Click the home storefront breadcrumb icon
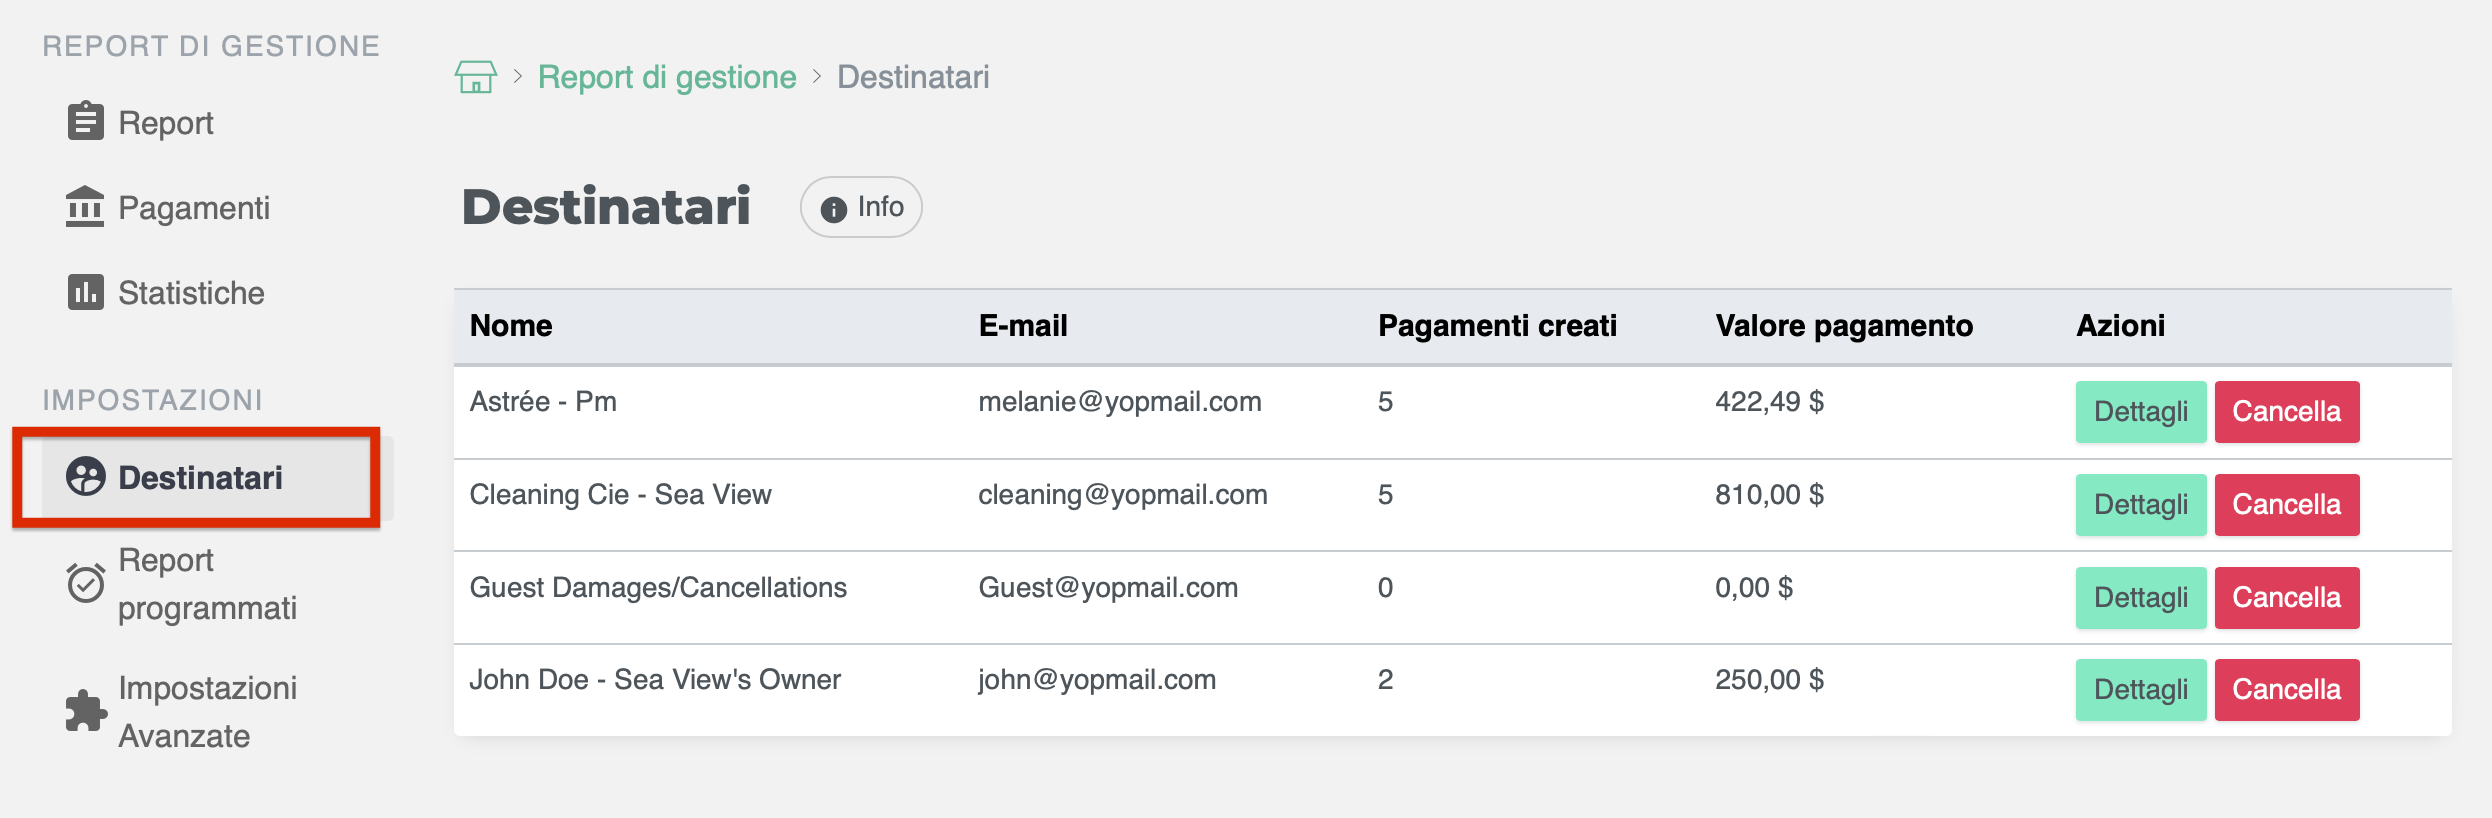 476,77
